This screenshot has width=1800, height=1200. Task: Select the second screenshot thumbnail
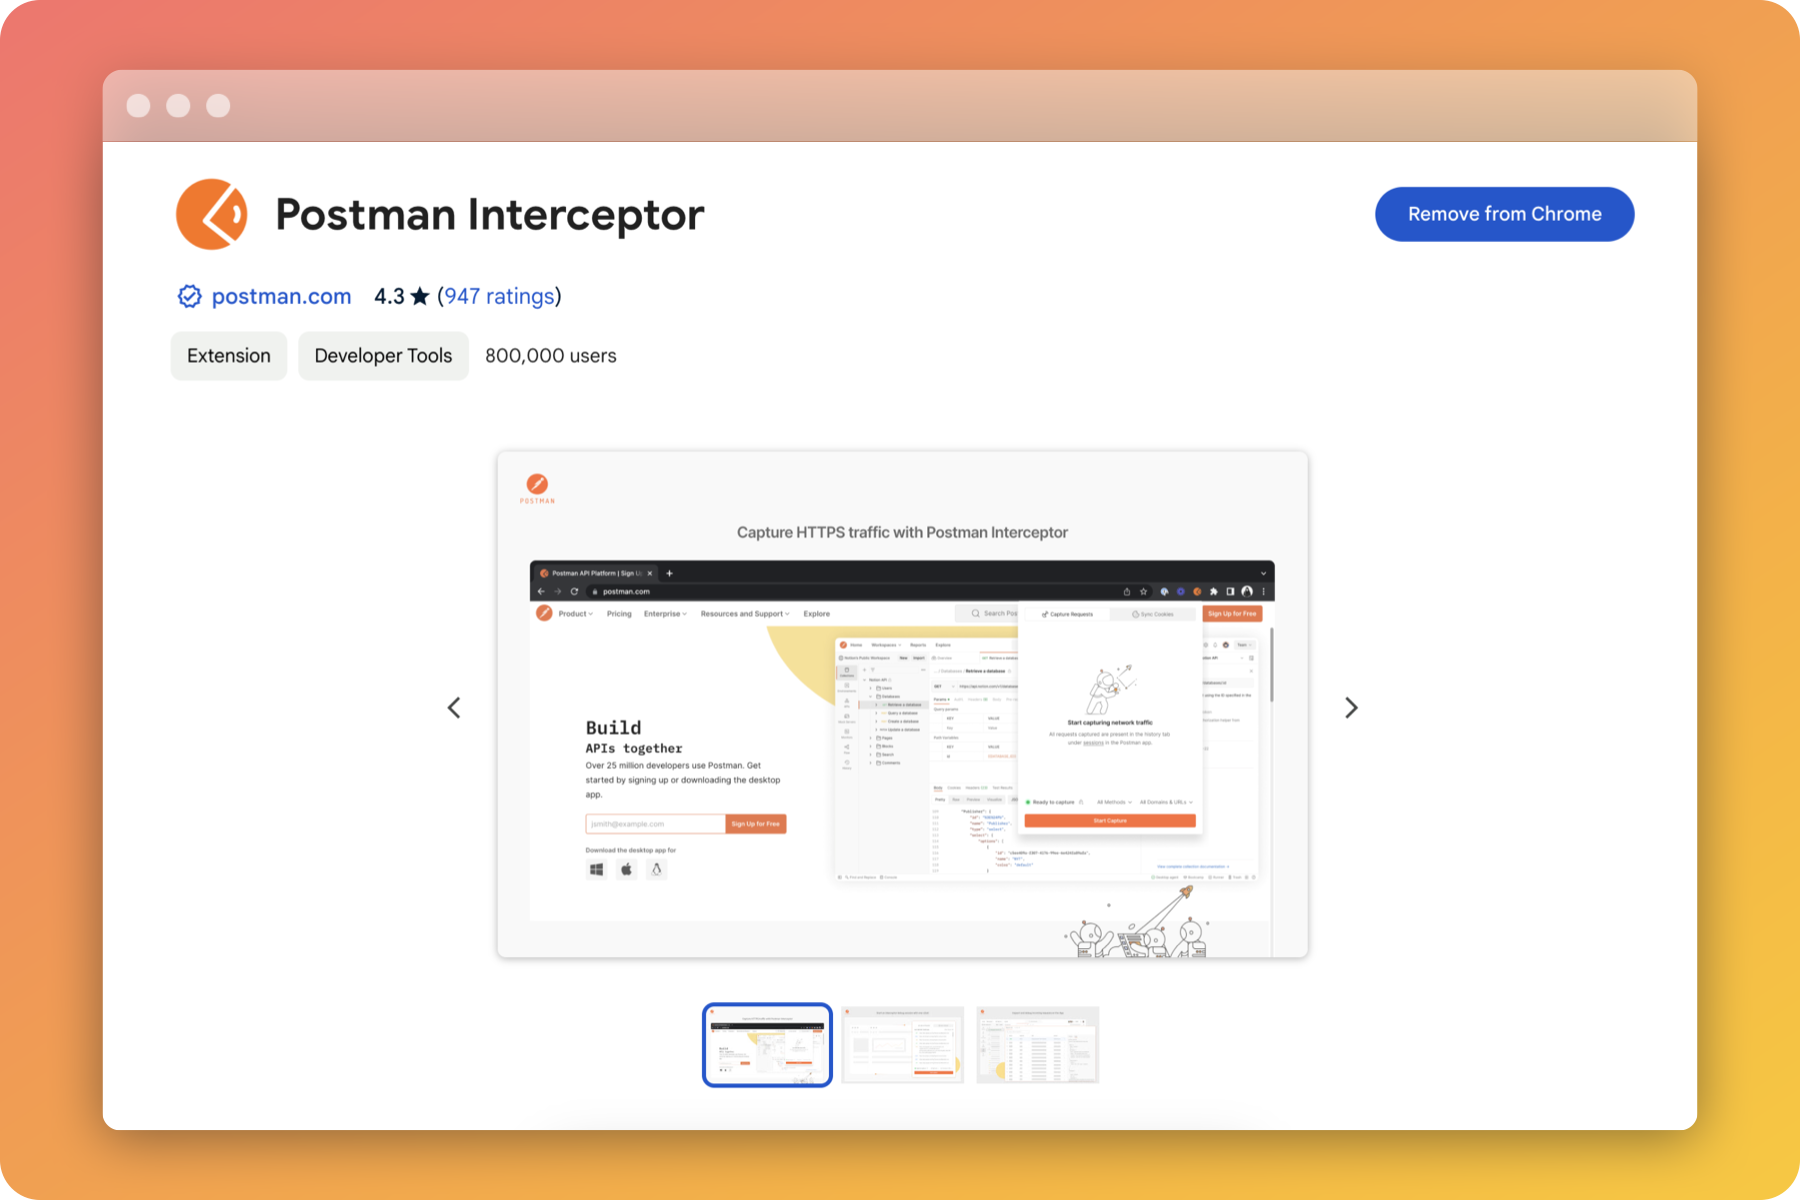(902, 1044)
